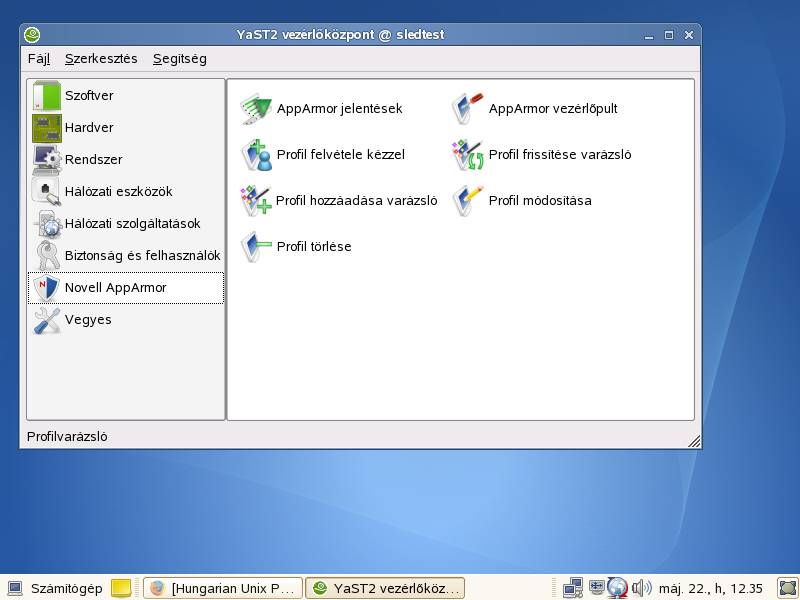Click the Számítógép menu label
800x600 pixels.
click(66, 588)
